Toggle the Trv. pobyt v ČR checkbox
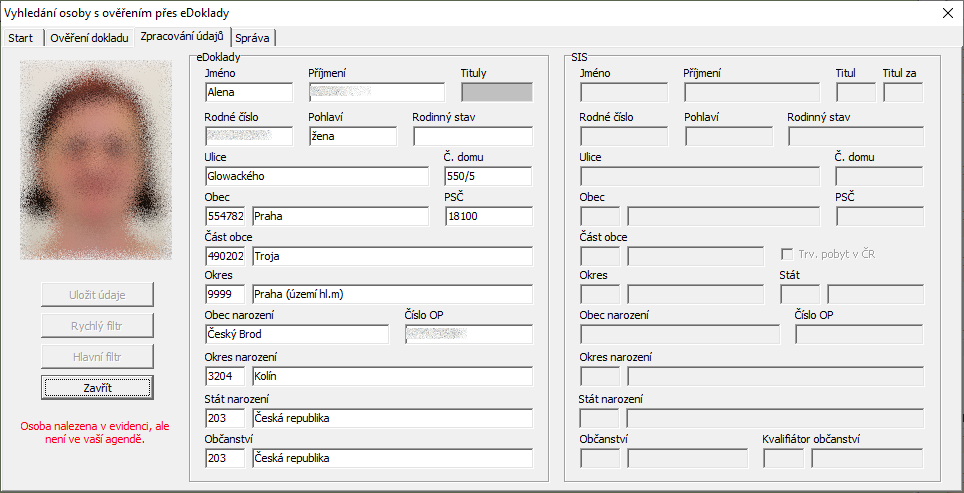This screenshot has width=964, height=493. [787, 254]
